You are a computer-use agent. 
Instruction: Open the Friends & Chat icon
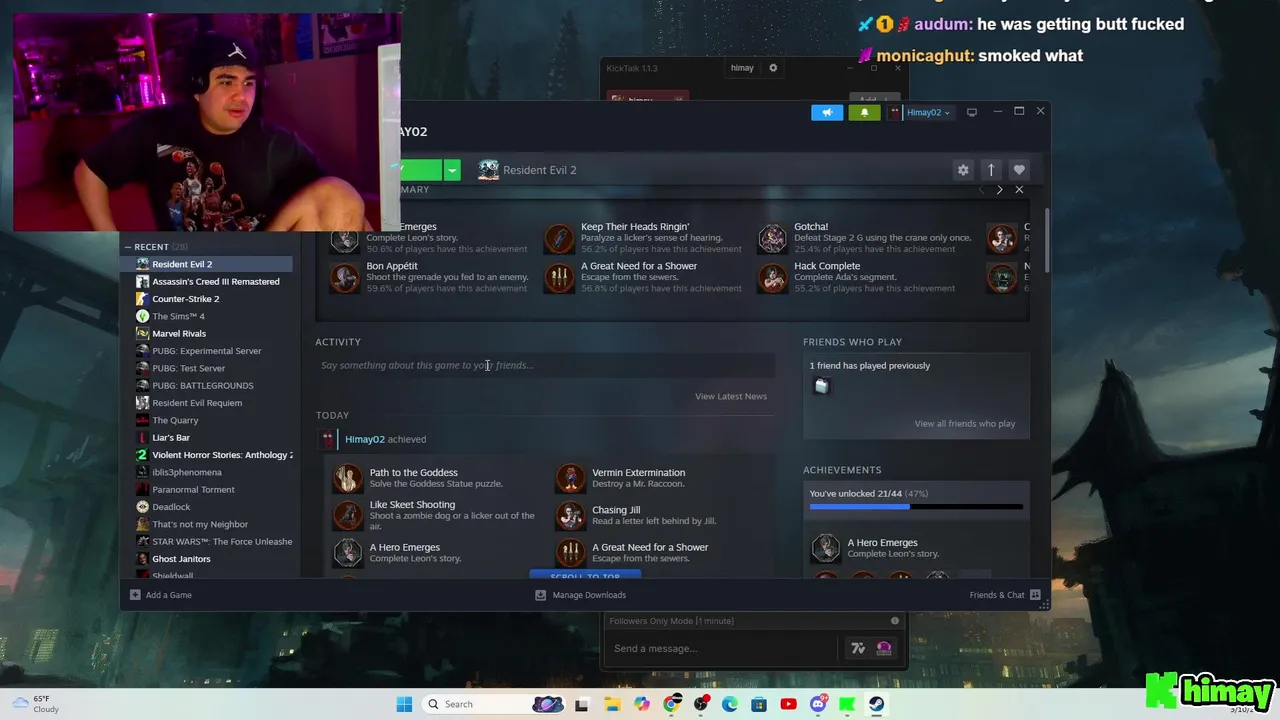click(1035, 595)
